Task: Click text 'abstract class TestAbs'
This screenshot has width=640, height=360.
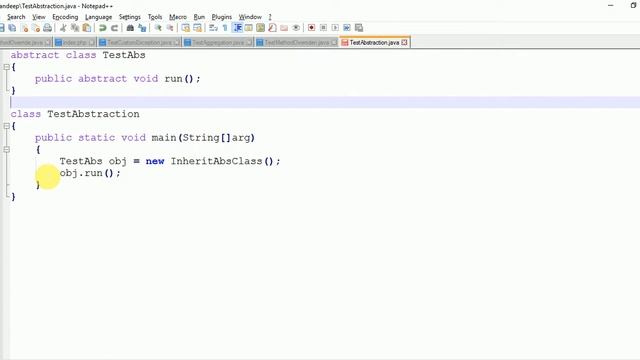Action: click(78, 55)
